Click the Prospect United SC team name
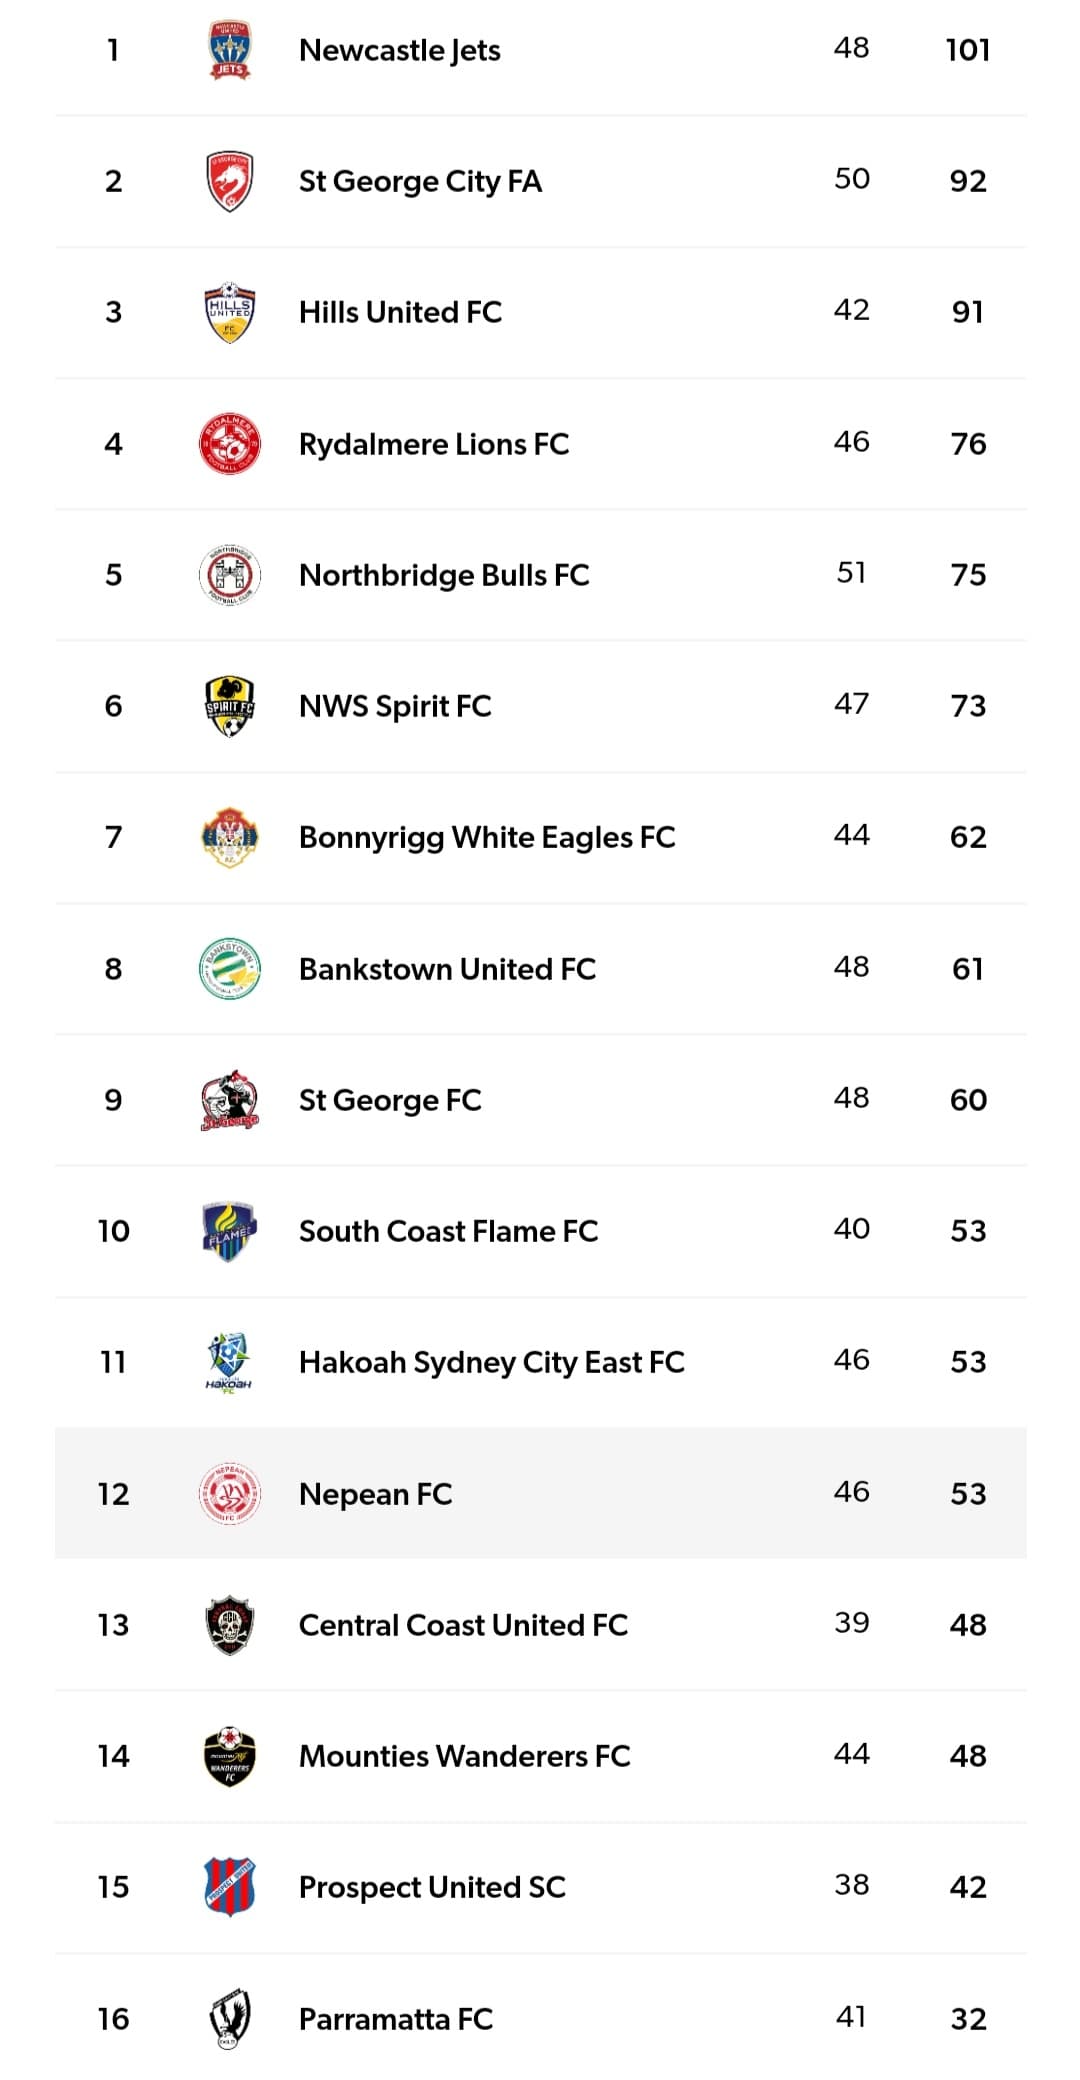Viewport: 1080px width, 2080px height. point(432,1887)
